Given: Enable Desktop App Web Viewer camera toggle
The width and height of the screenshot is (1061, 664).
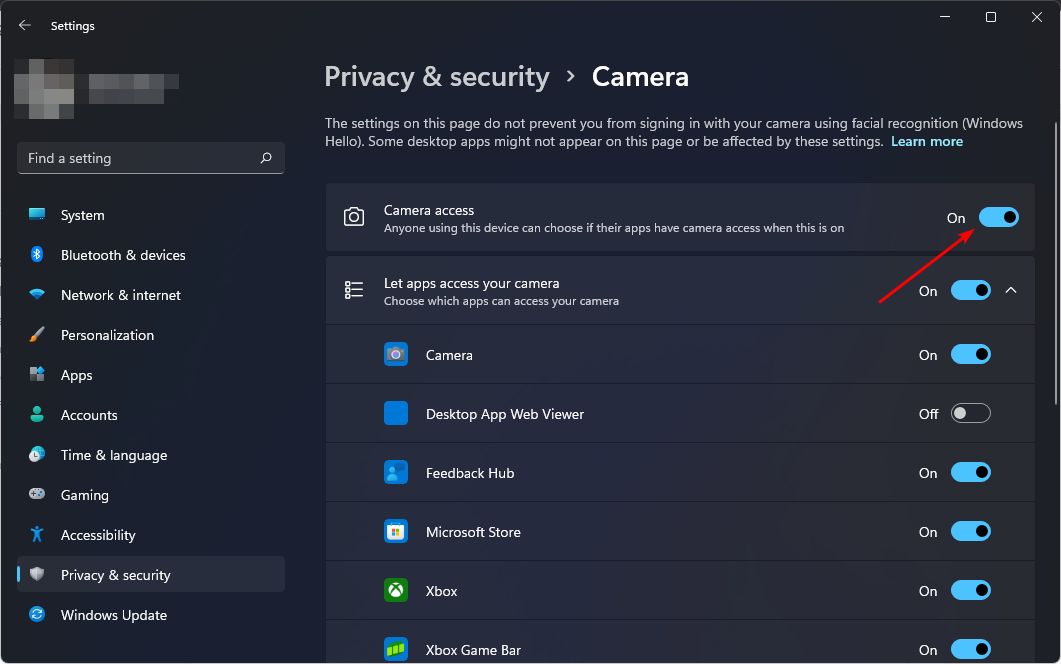Looking at the screenshot, I should click(x=970, y=414).
